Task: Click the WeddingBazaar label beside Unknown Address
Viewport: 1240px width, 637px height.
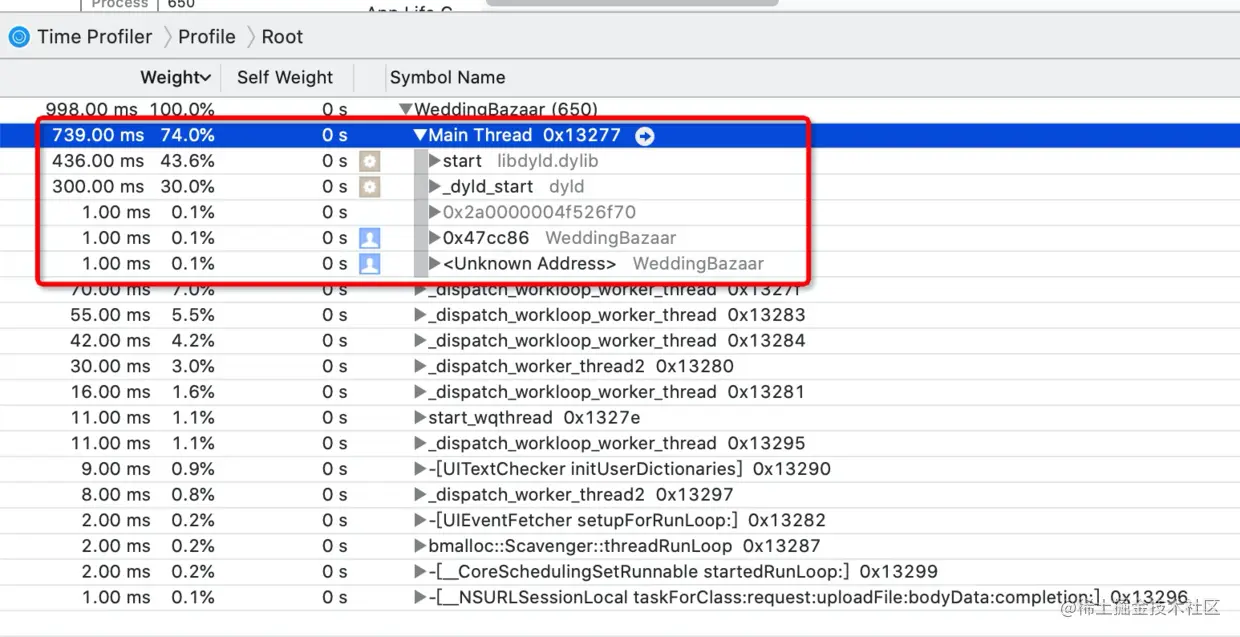Action: pyautogui.click(x=698, y=264)
